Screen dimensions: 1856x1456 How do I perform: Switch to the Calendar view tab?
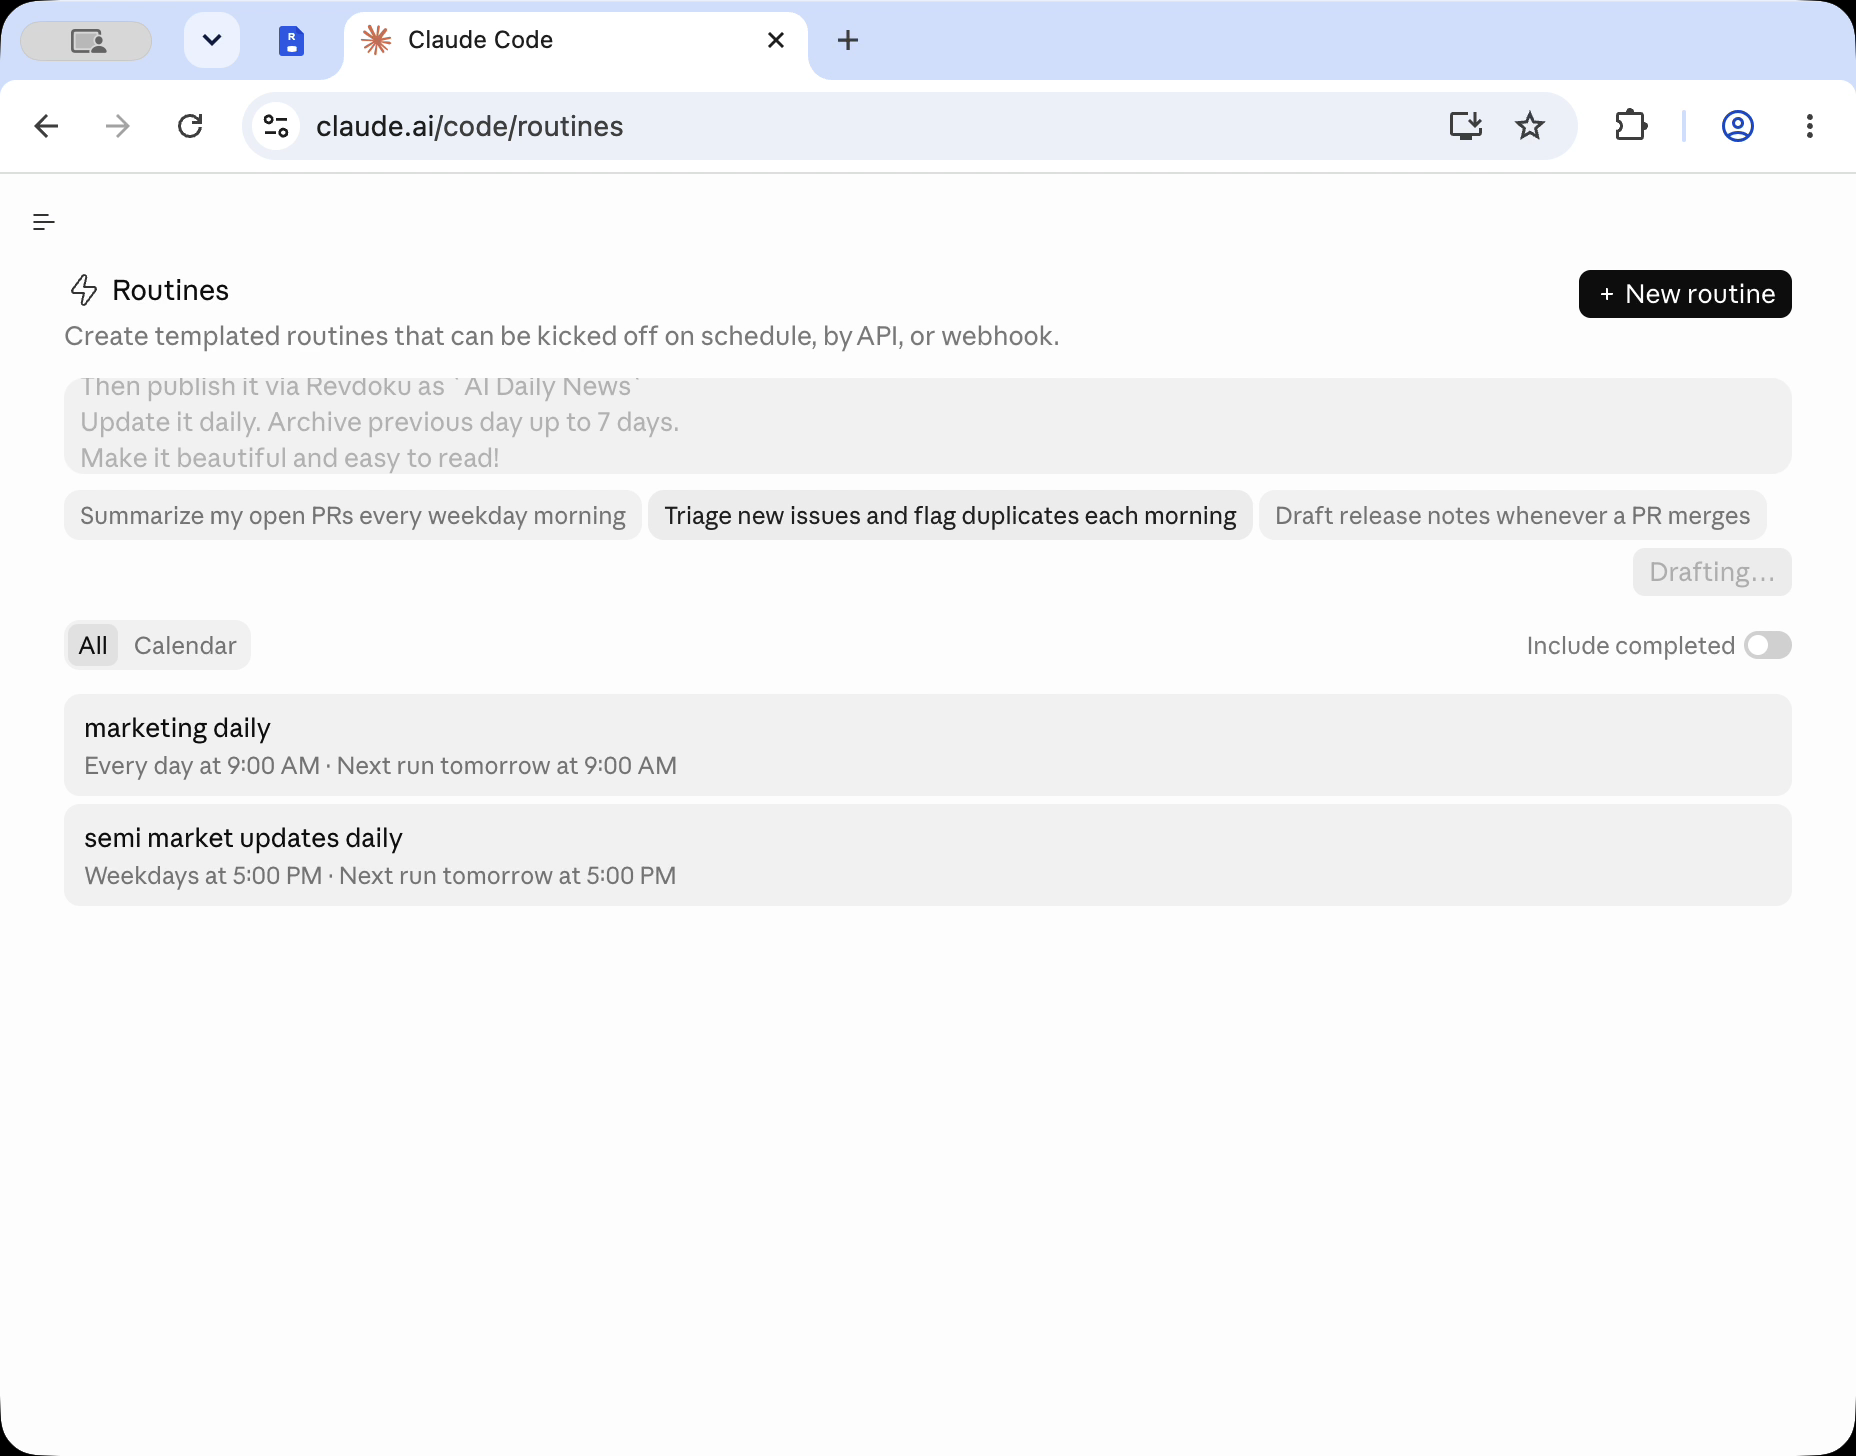[x=185, y=645]
